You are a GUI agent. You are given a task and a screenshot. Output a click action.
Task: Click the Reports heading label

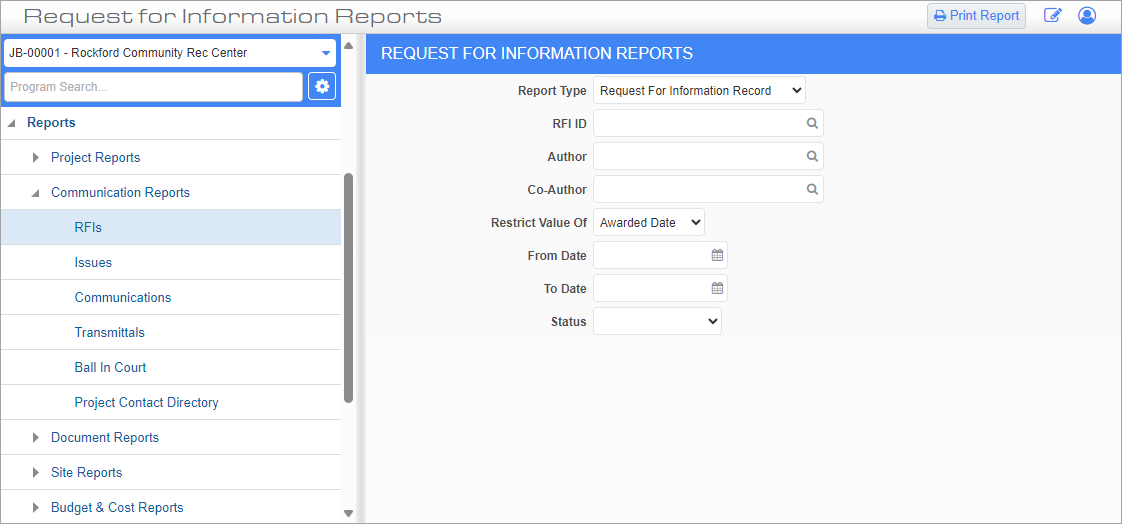51,122
